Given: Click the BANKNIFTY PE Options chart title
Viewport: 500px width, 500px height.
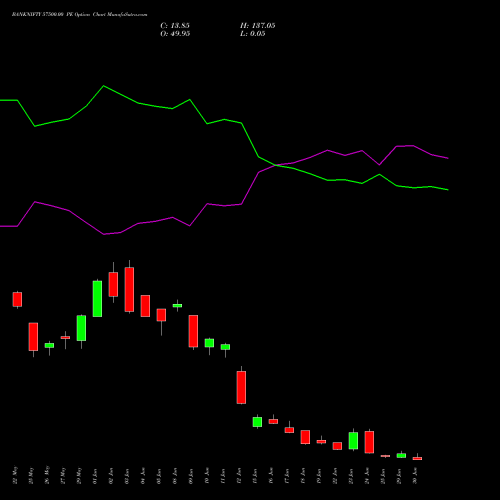Looking at the screenshot, I should click(x=79, y=15).
